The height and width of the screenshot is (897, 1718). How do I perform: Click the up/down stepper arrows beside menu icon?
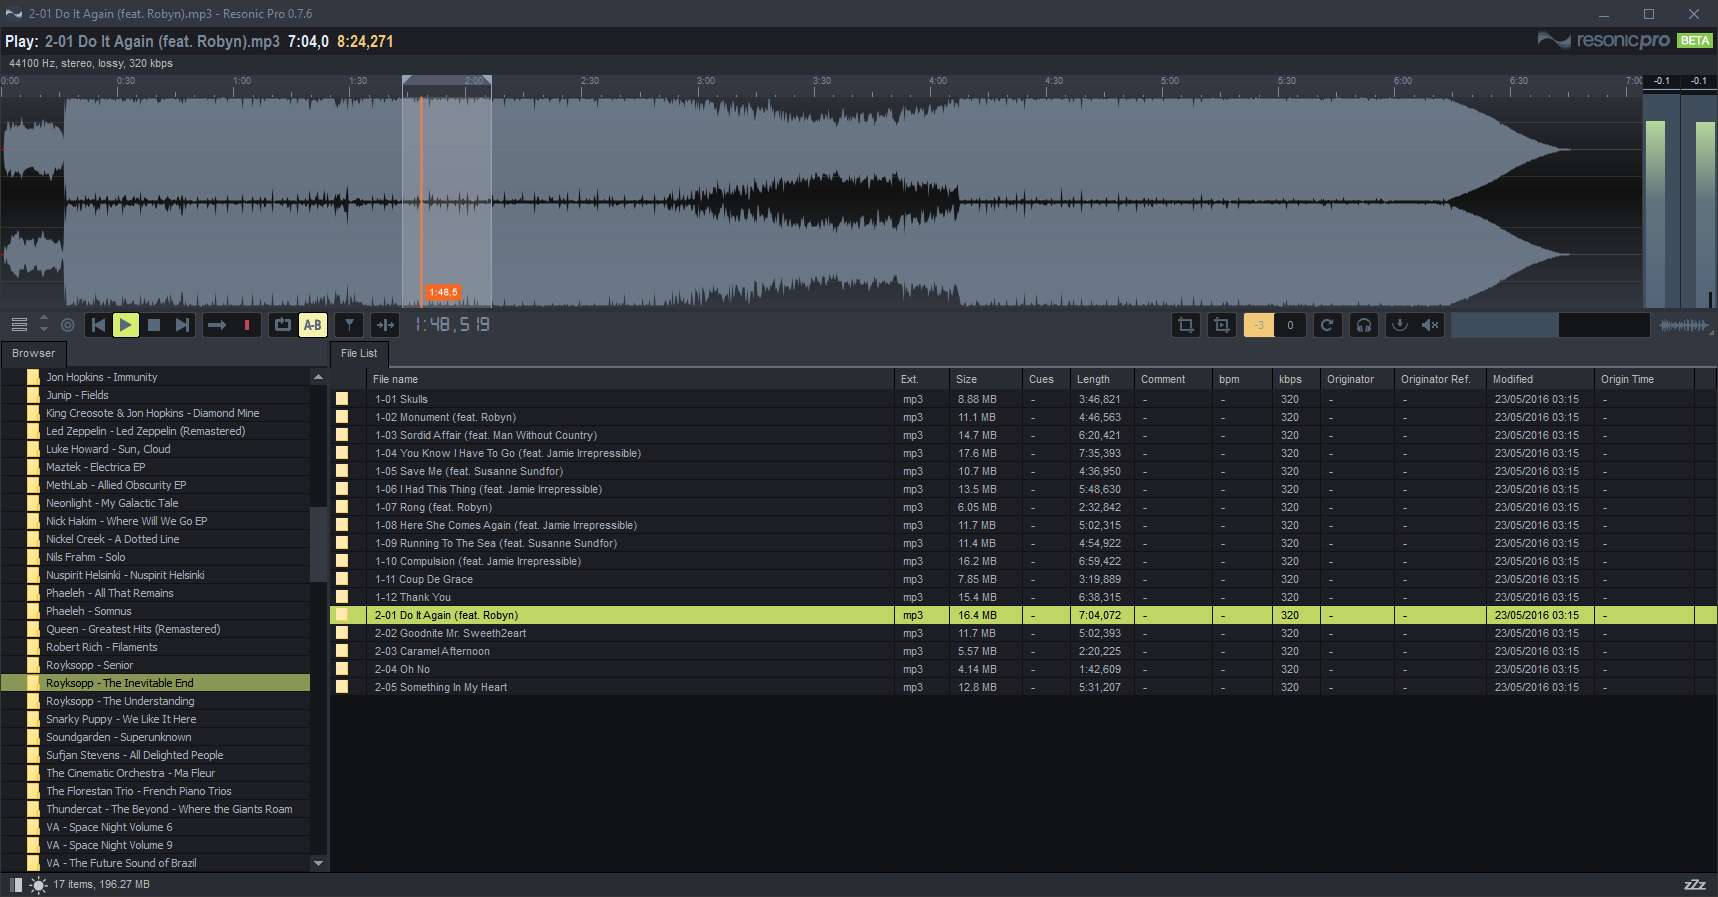pyautogui.click(x=43, y=325)
